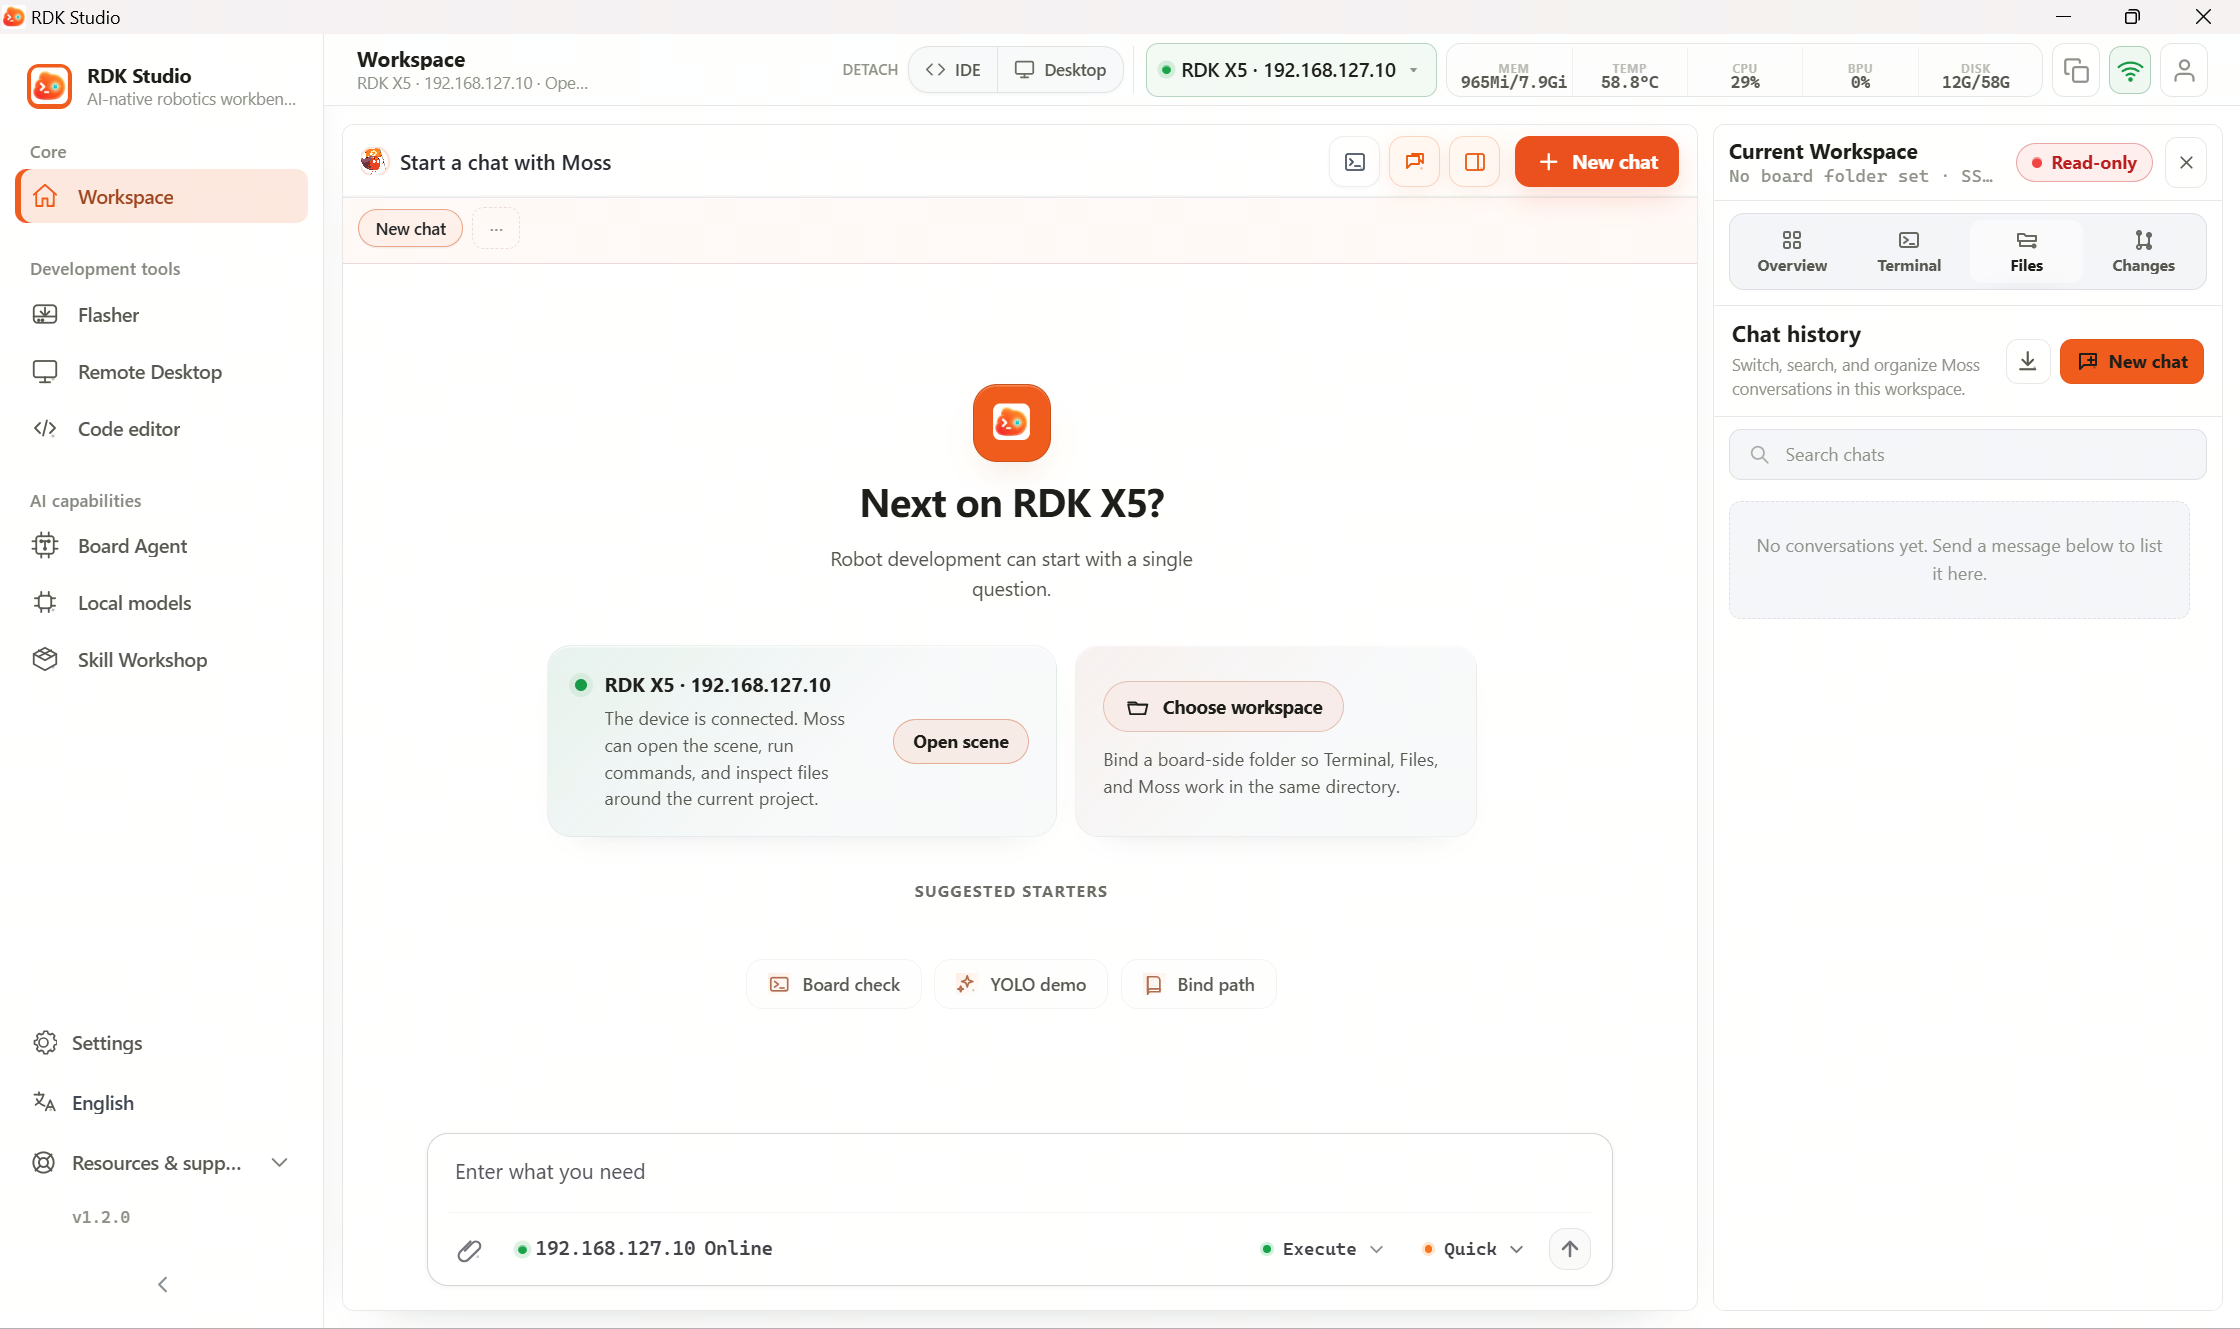Screen dimensions: 2240x1329
Task: Click the orange Moss logo in center
Action: (x=1012, y=423)
